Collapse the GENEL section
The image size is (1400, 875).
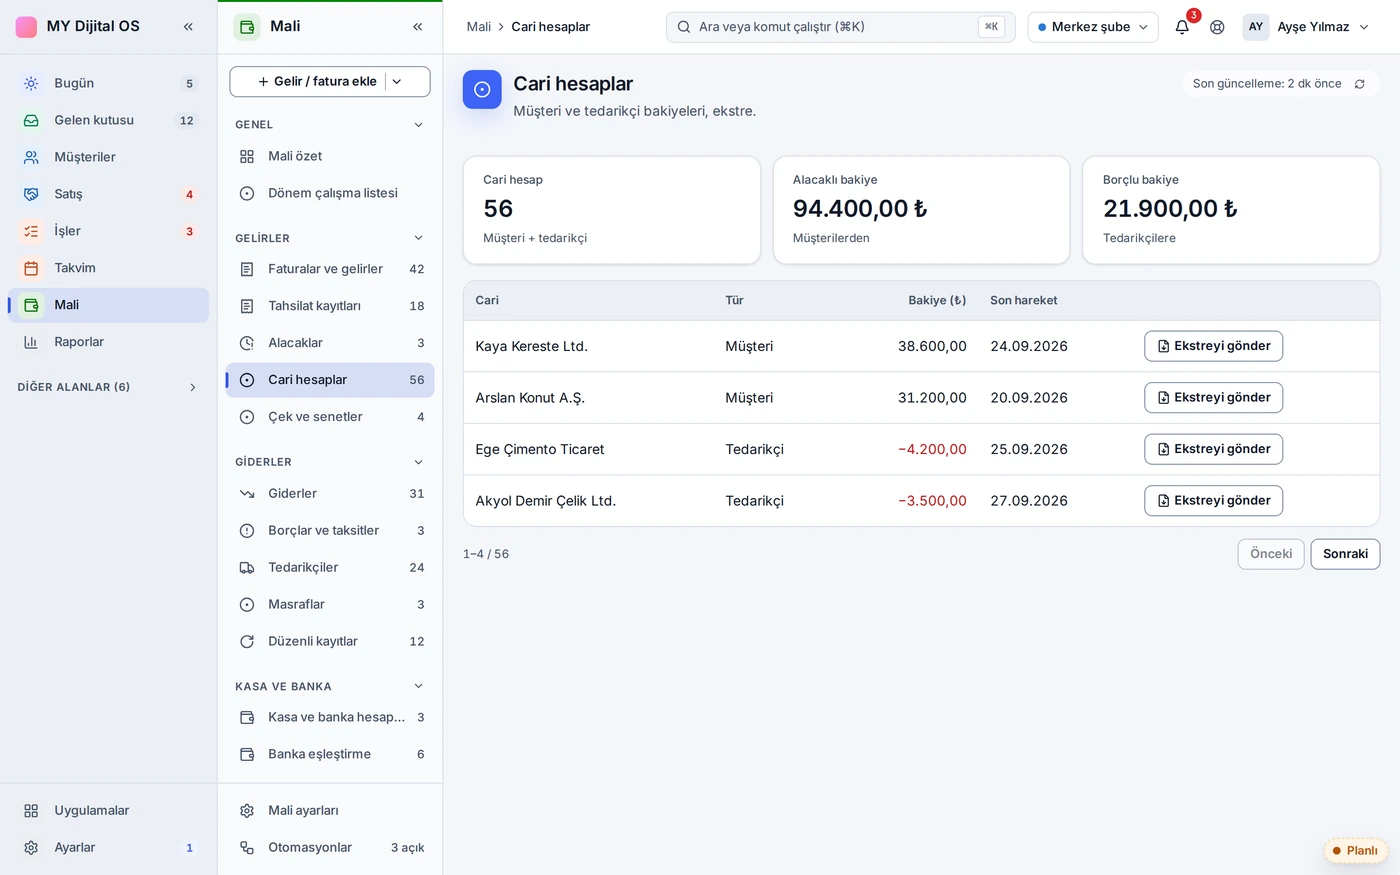click(x=418, y=125)
